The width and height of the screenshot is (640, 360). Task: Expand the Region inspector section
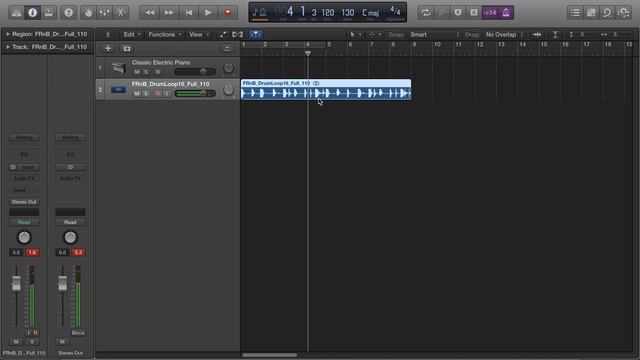[x=7, y=34]
